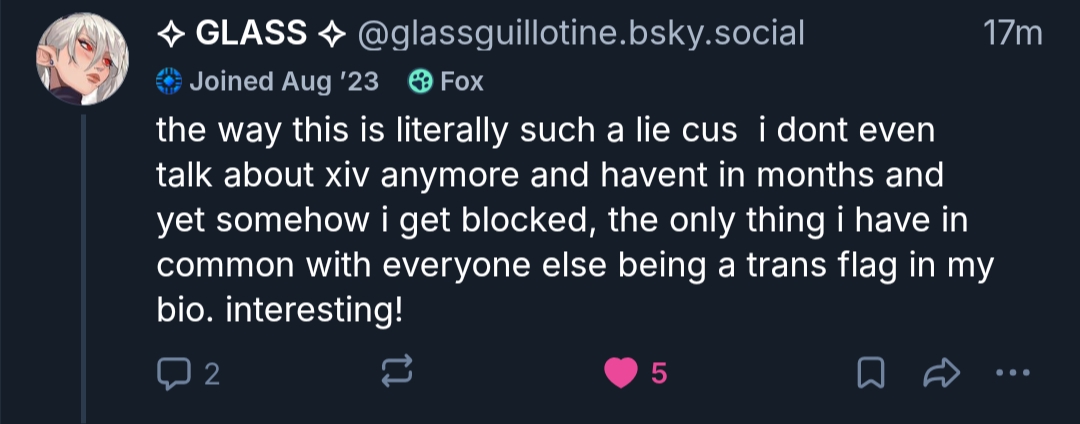The height and width of the screenshot is (424, 1080).
Task: Click the vertical thread line below avatar
Action: point(84,270)
